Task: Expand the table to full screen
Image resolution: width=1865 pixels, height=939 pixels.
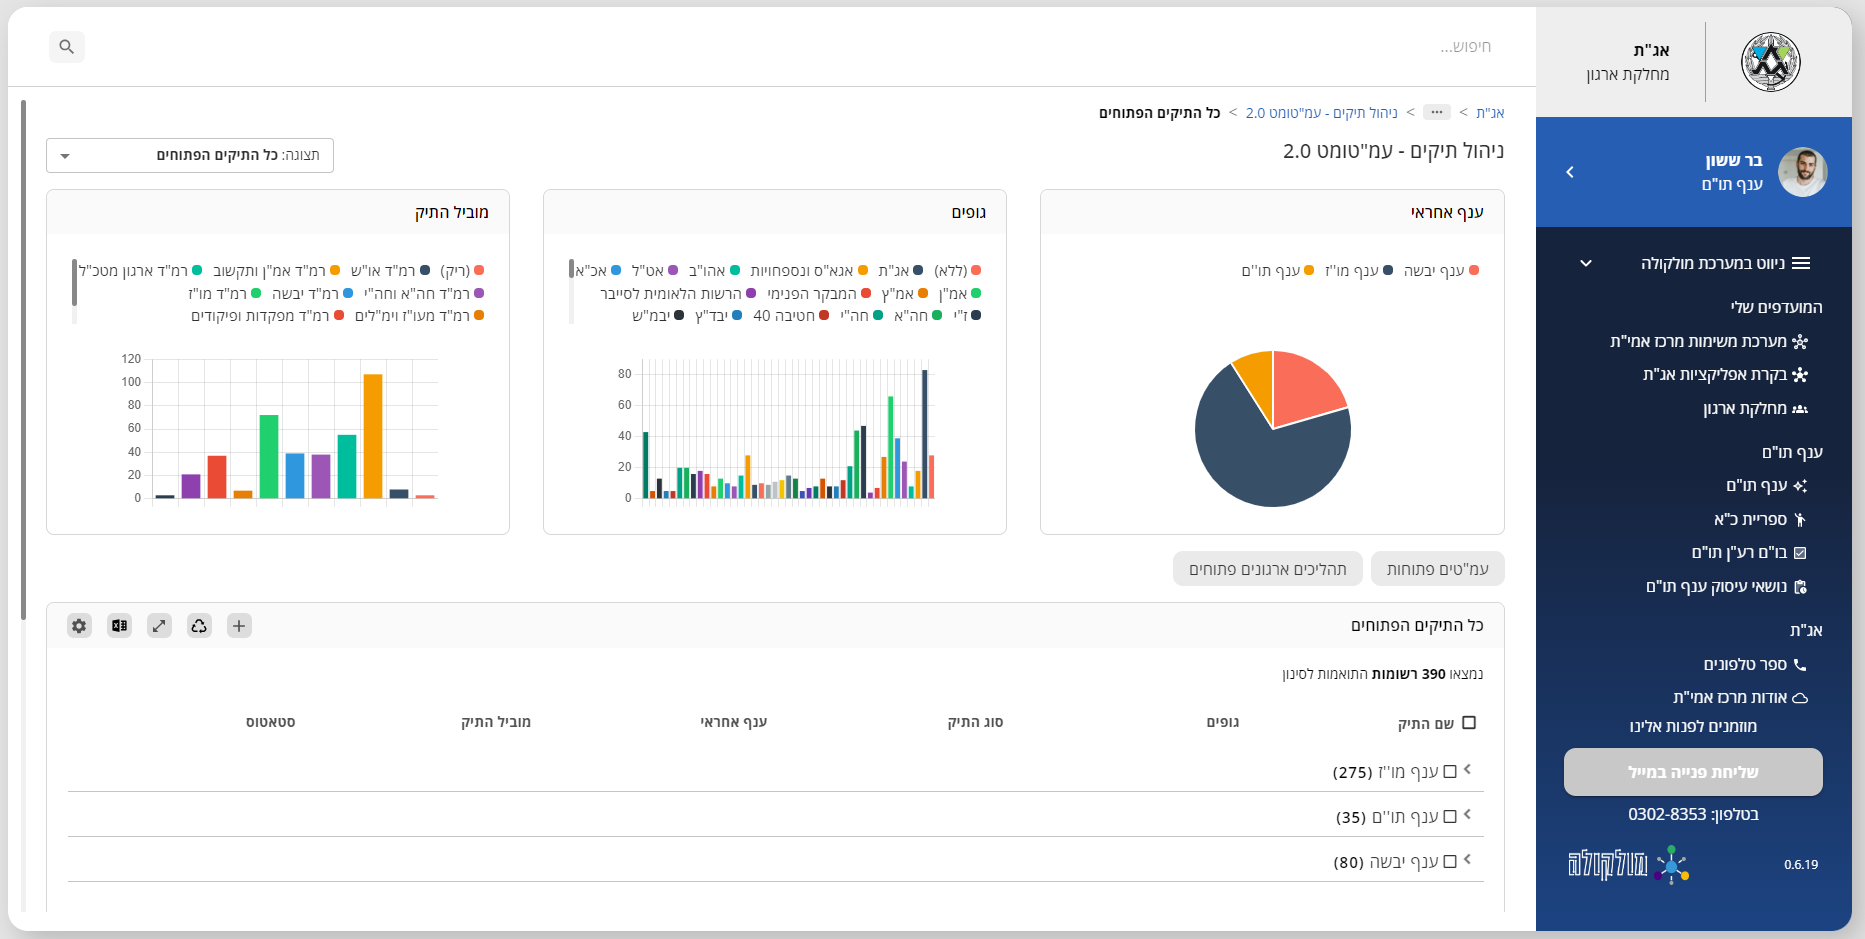Action: coord(159,626)
